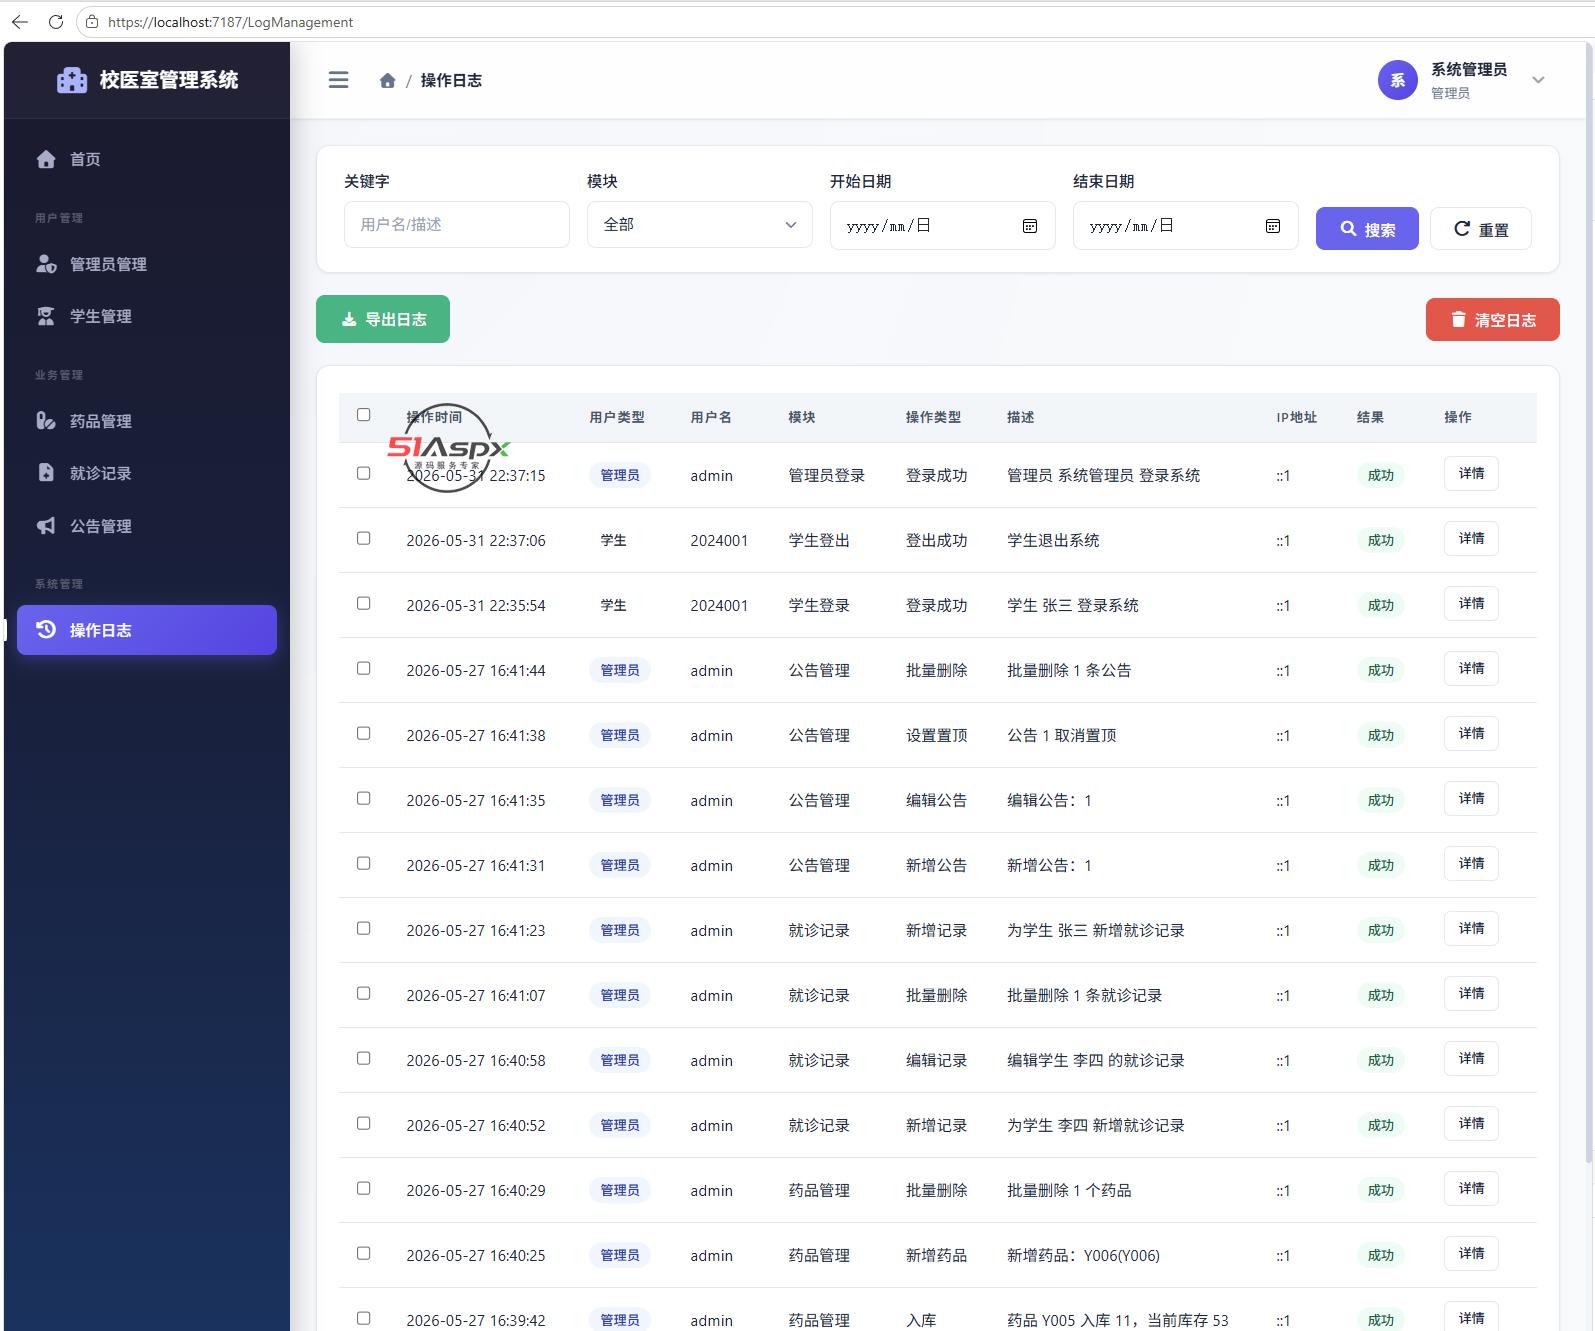1595x1331 pixels.
Task: Click the 关键字 input field
Action: (x=456, y=225)
